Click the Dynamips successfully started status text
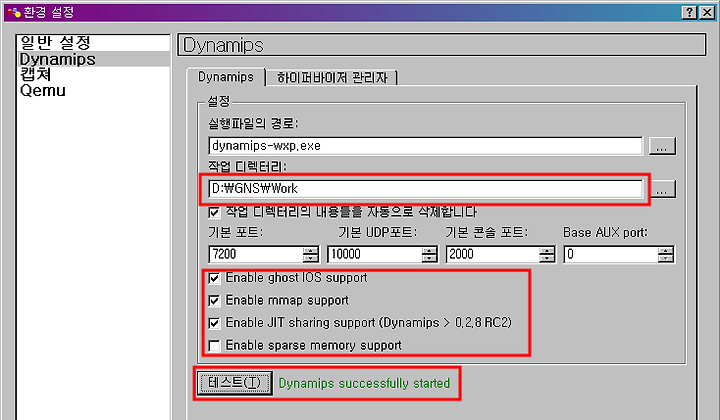 (364, 383)
